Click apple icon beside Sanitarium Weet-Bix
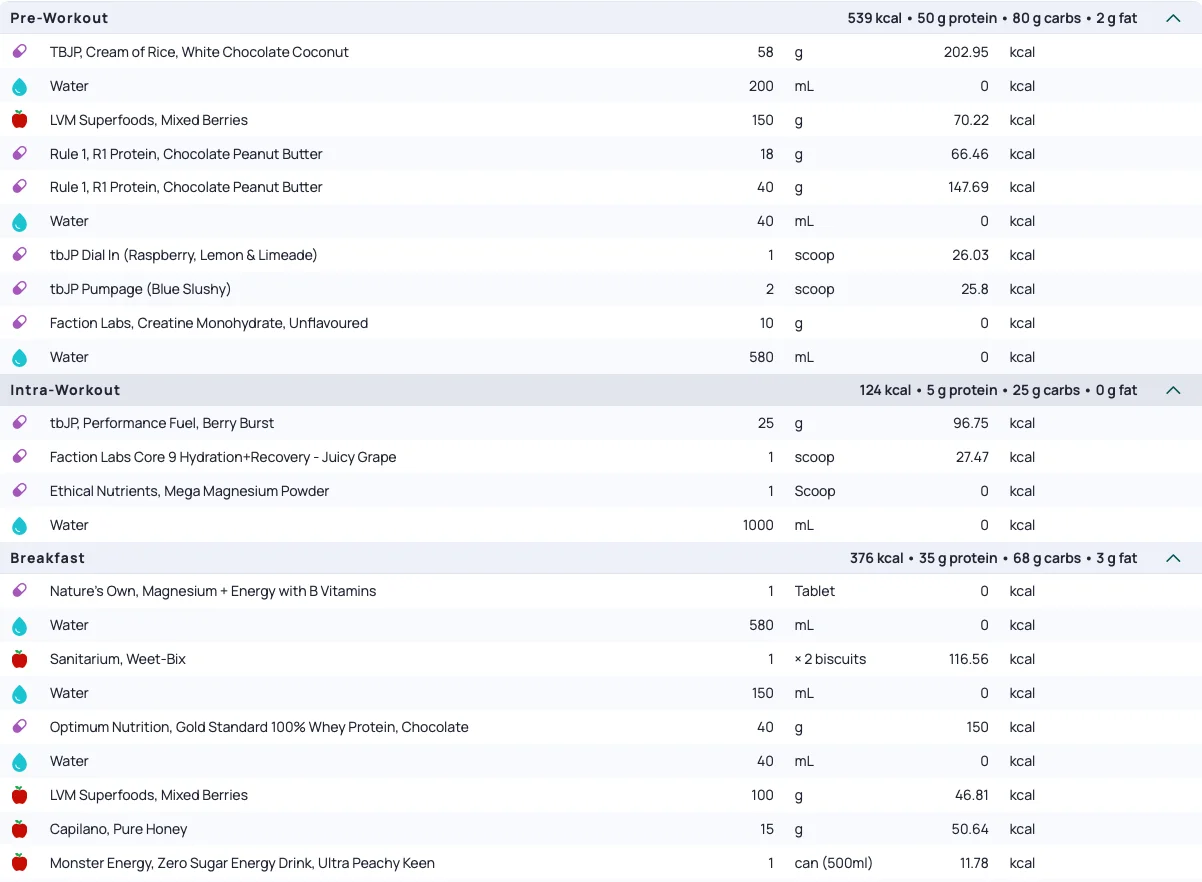Viewport: 1202px width, 882px height. click(x=19, y=659)
